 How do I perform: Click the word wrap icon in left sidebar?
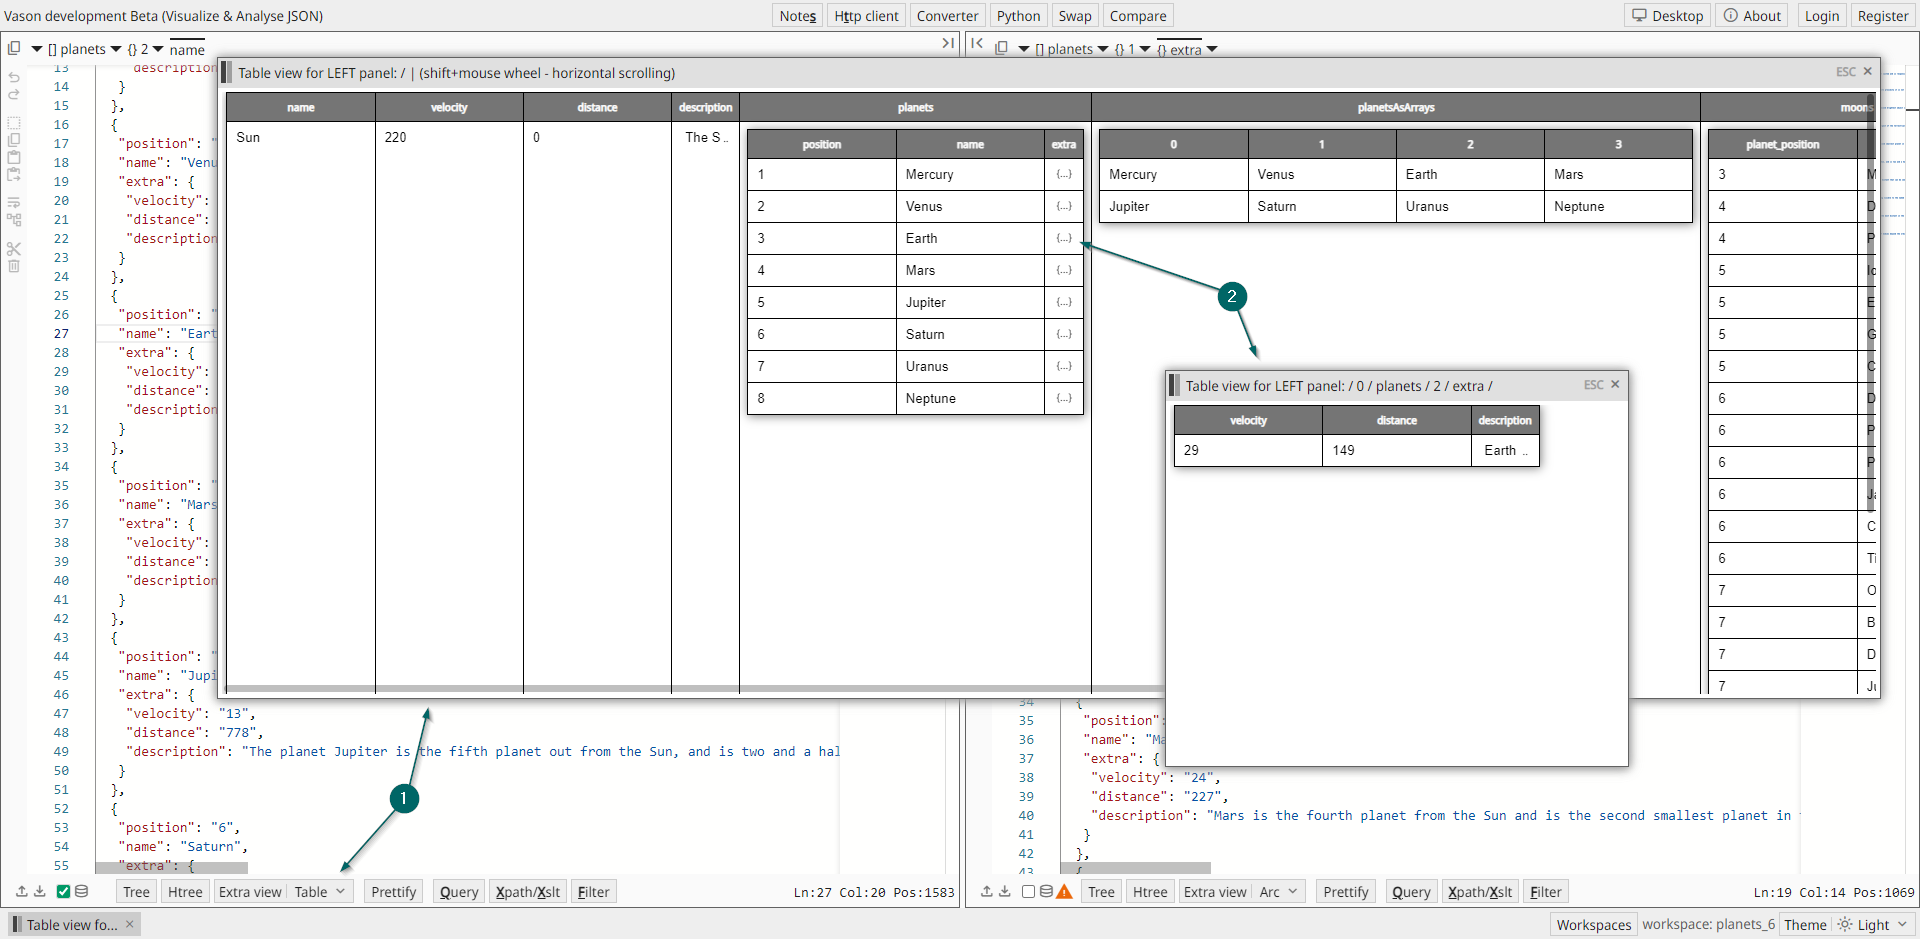point(14,202)
